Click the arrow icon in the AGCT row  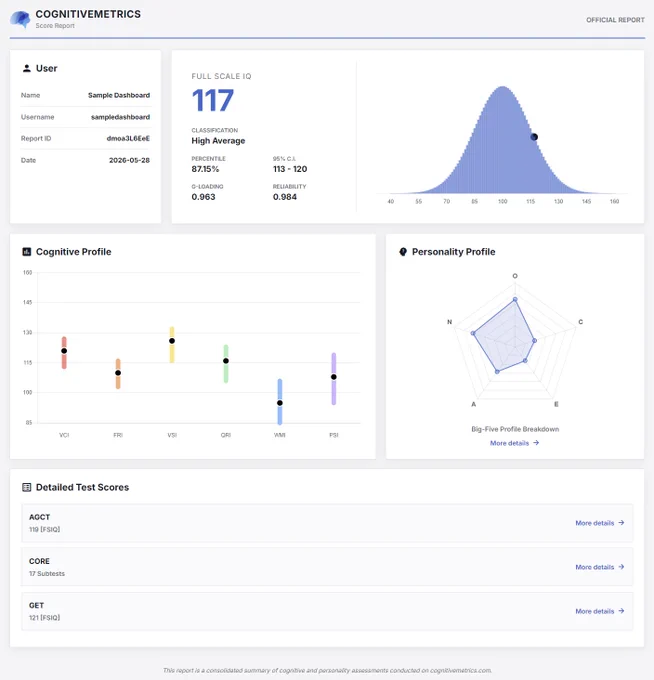coord(621,523)
